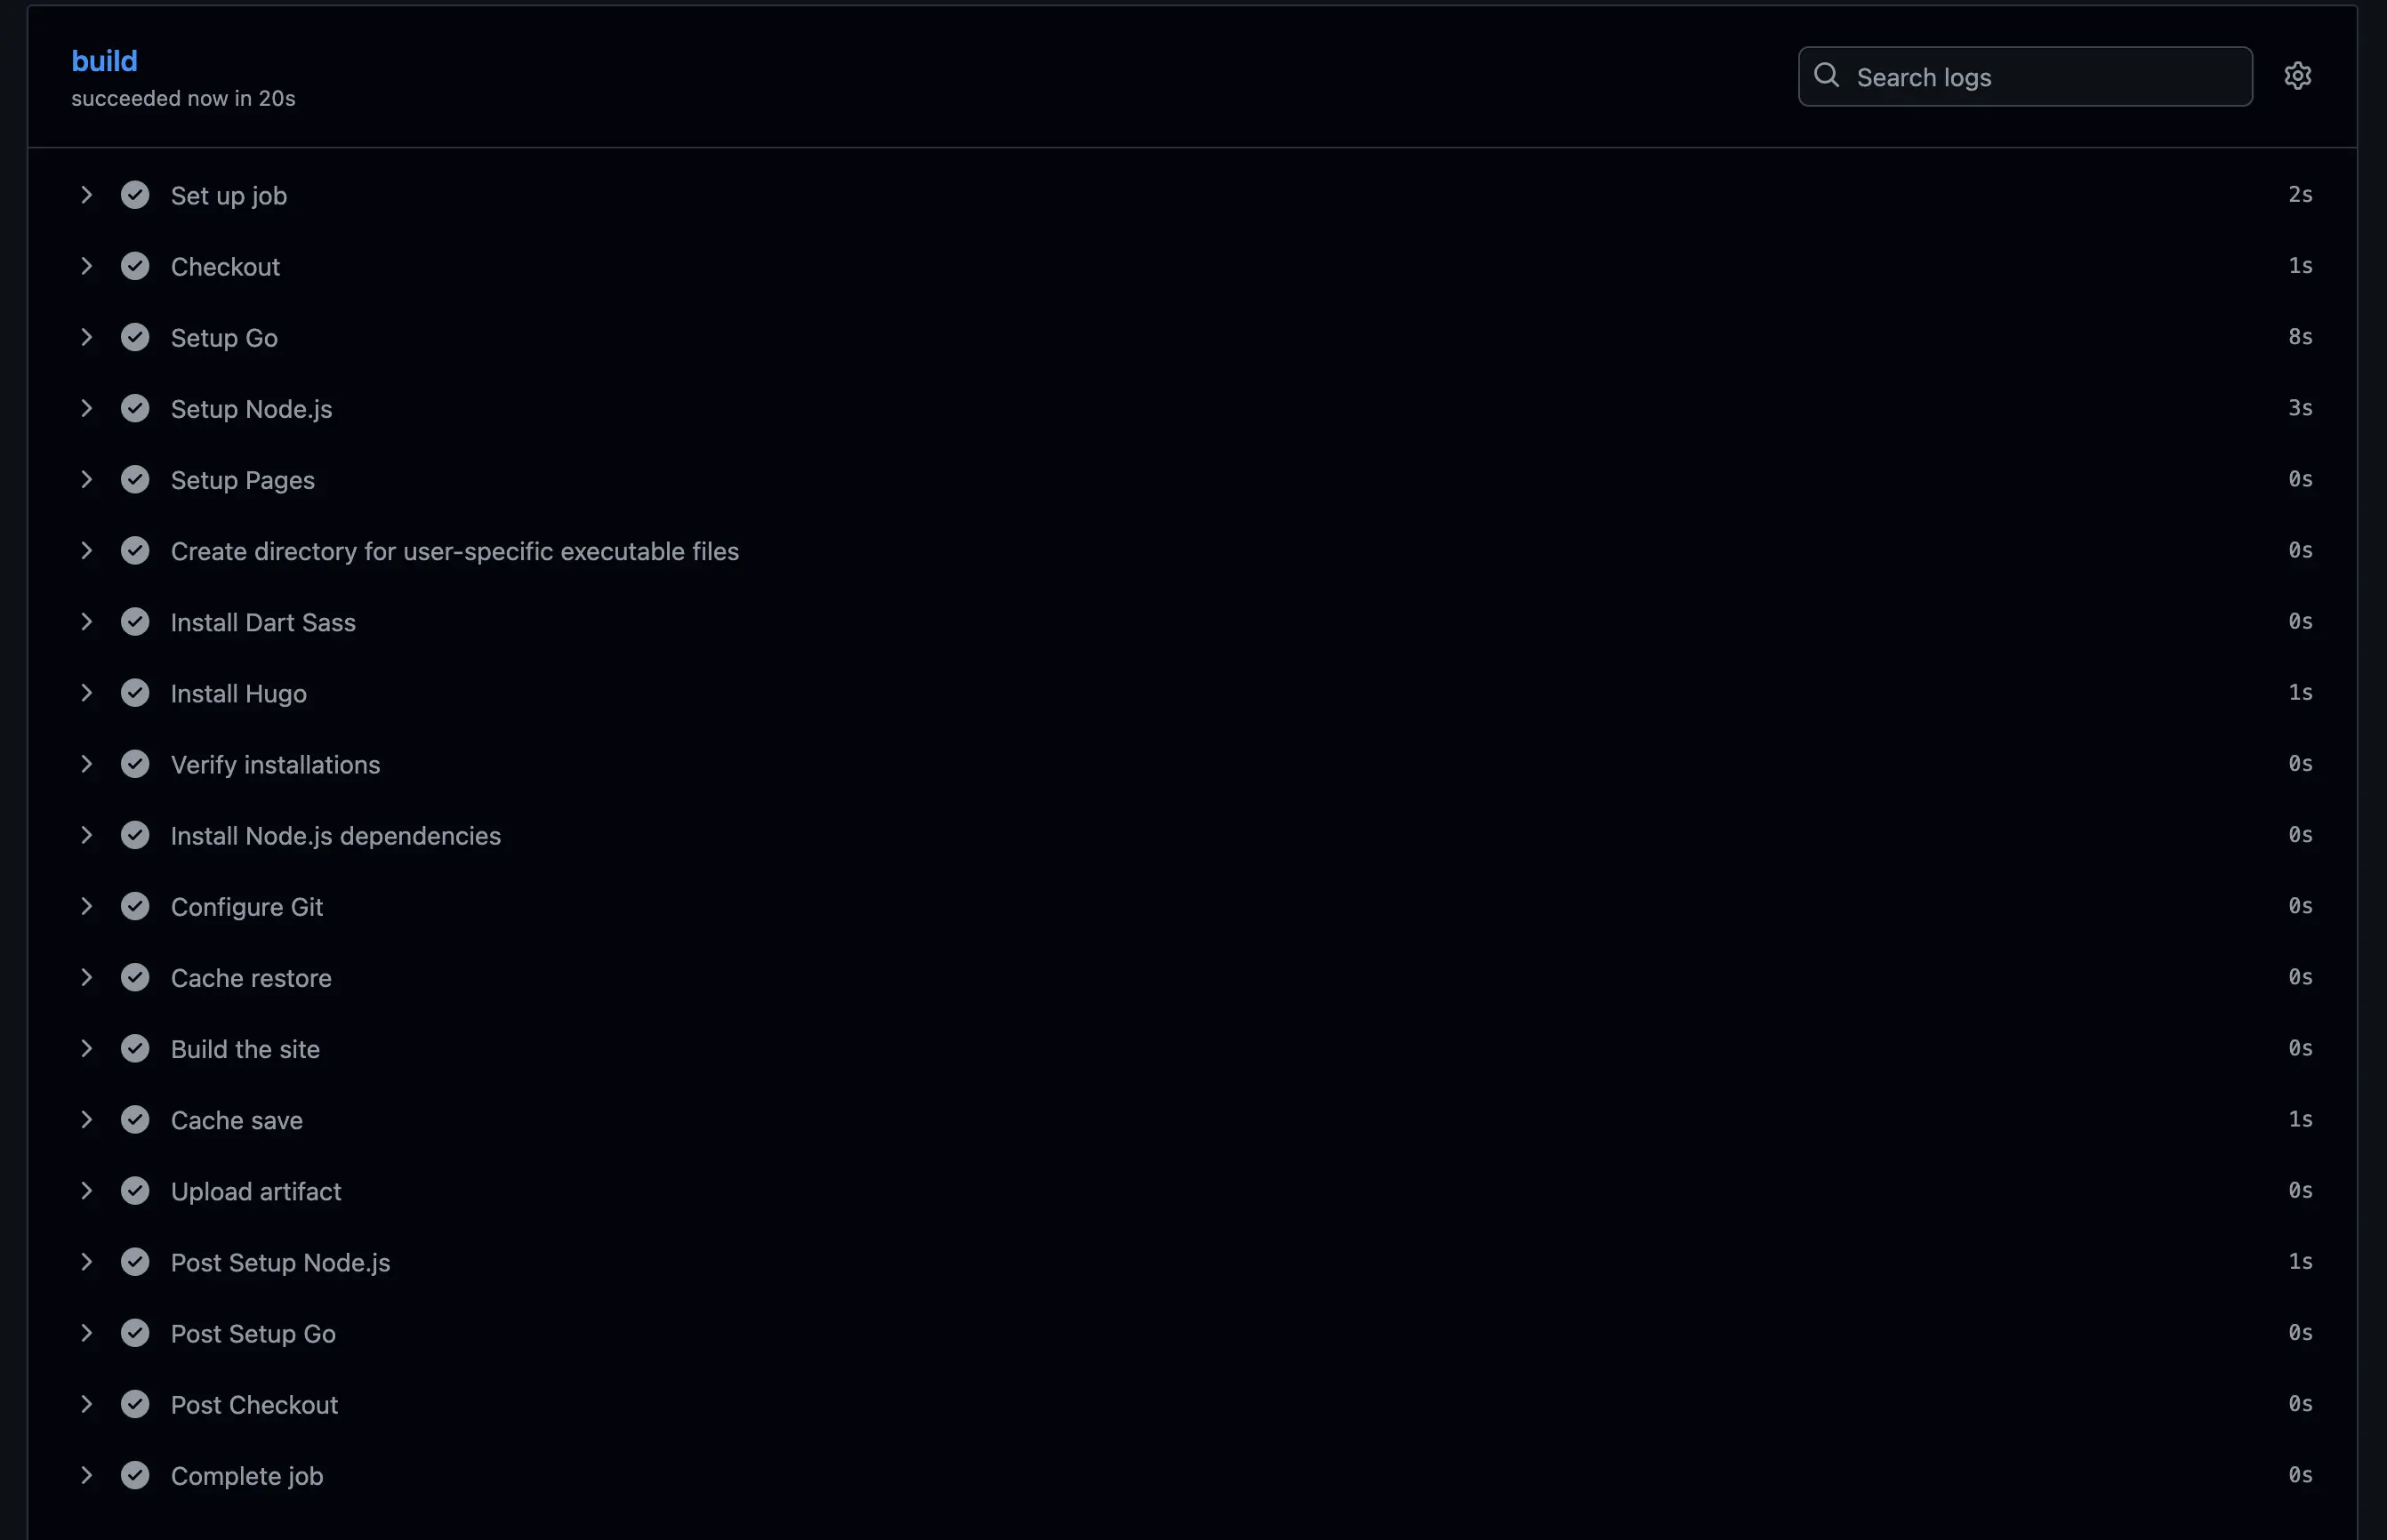Click the check icon beside Upload artifact
The image size is (2387, 1540).
click(x=135, y=1191)
